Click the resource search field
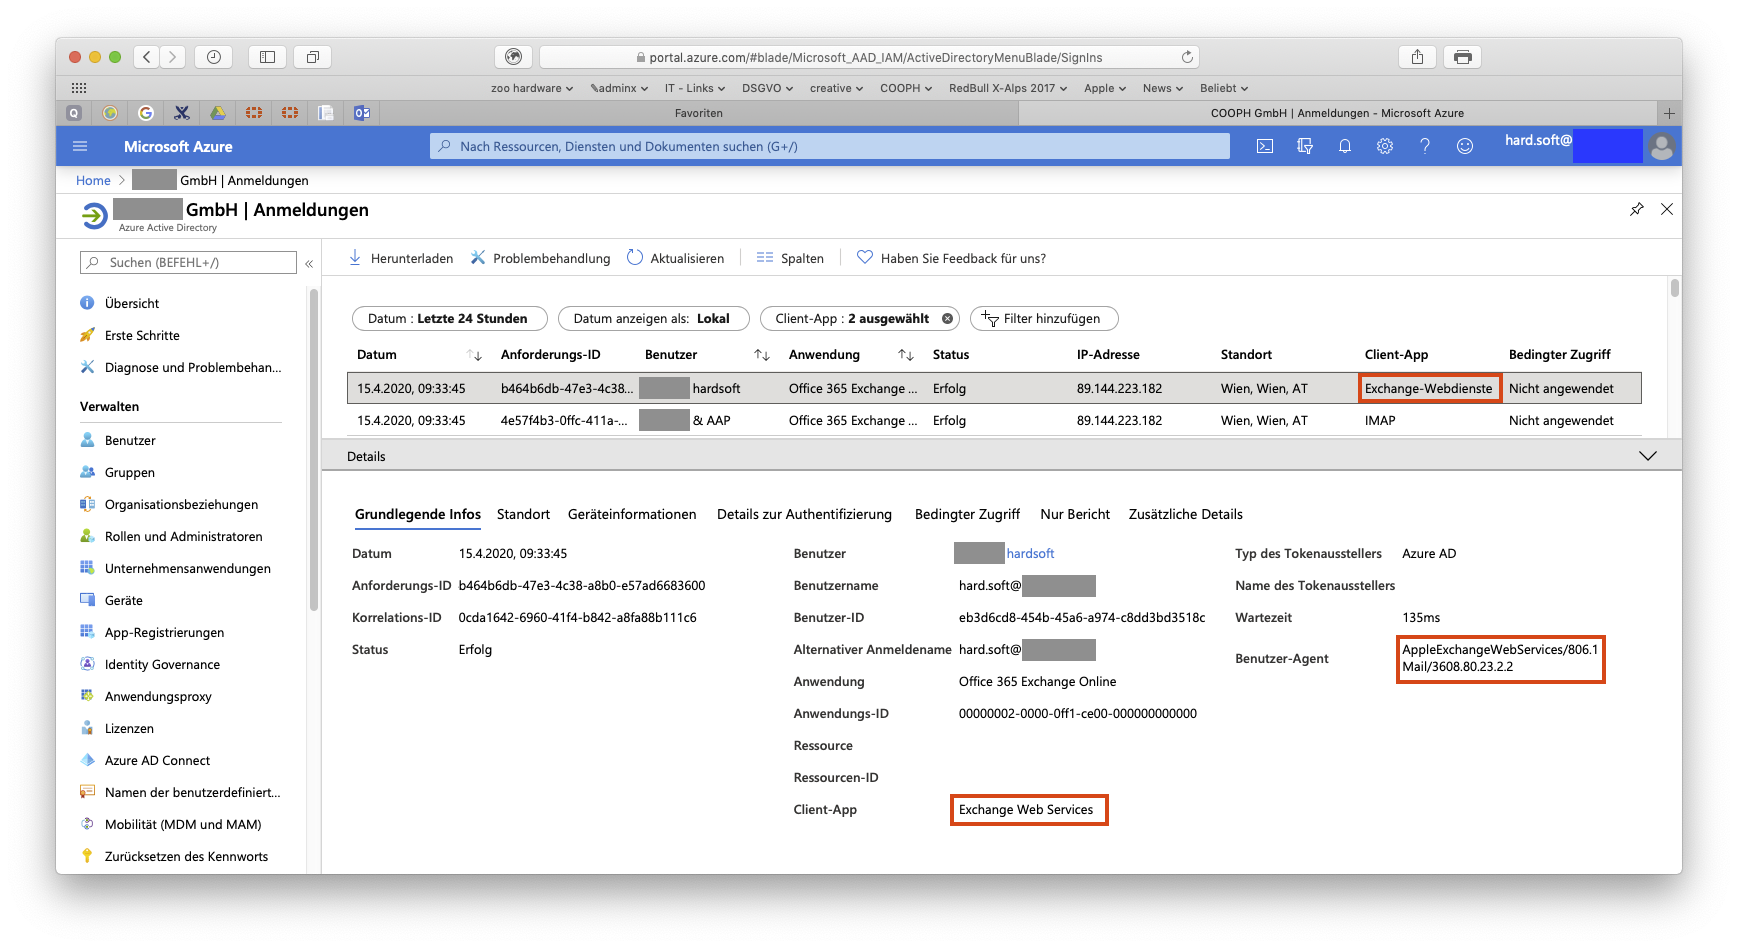This screenshot has height=948, width=1738. click(830, 146)
